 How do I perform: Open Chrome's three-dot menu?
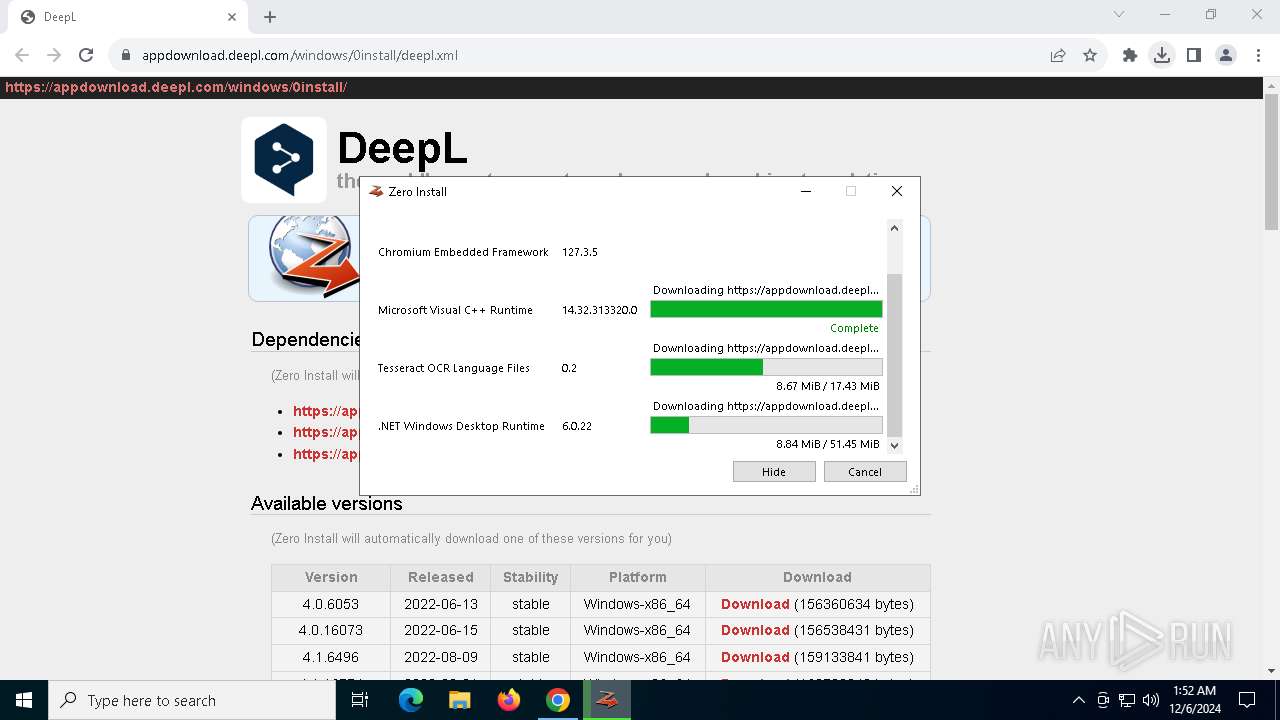pos(1258,55)
